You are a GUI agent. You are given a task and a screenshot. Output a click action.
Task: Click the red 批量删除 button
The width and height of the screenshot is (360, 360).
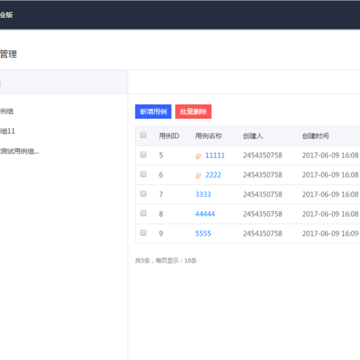pyautogui.click(x=193, y=112)
